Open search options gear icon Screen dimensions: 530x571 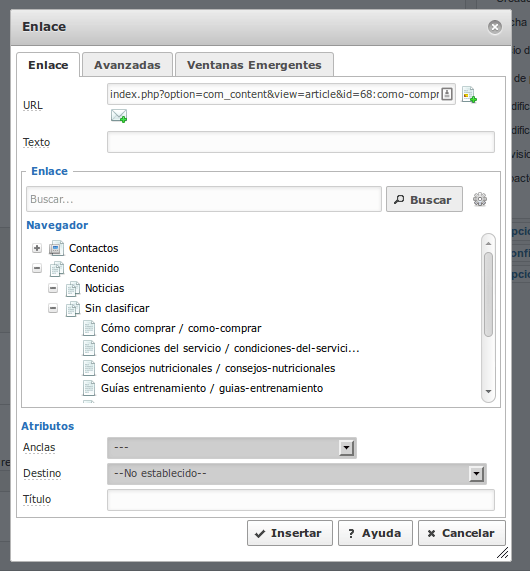coord(480,199)
